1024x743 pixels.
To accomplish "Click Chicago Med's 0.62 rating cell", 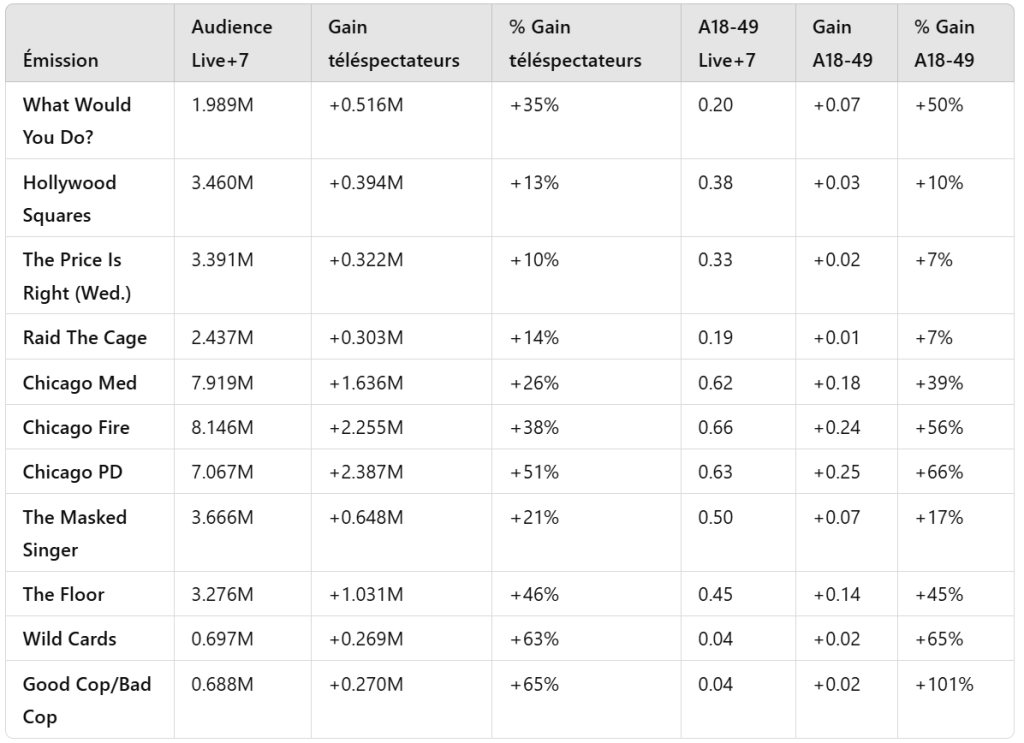I will (715, 383).
